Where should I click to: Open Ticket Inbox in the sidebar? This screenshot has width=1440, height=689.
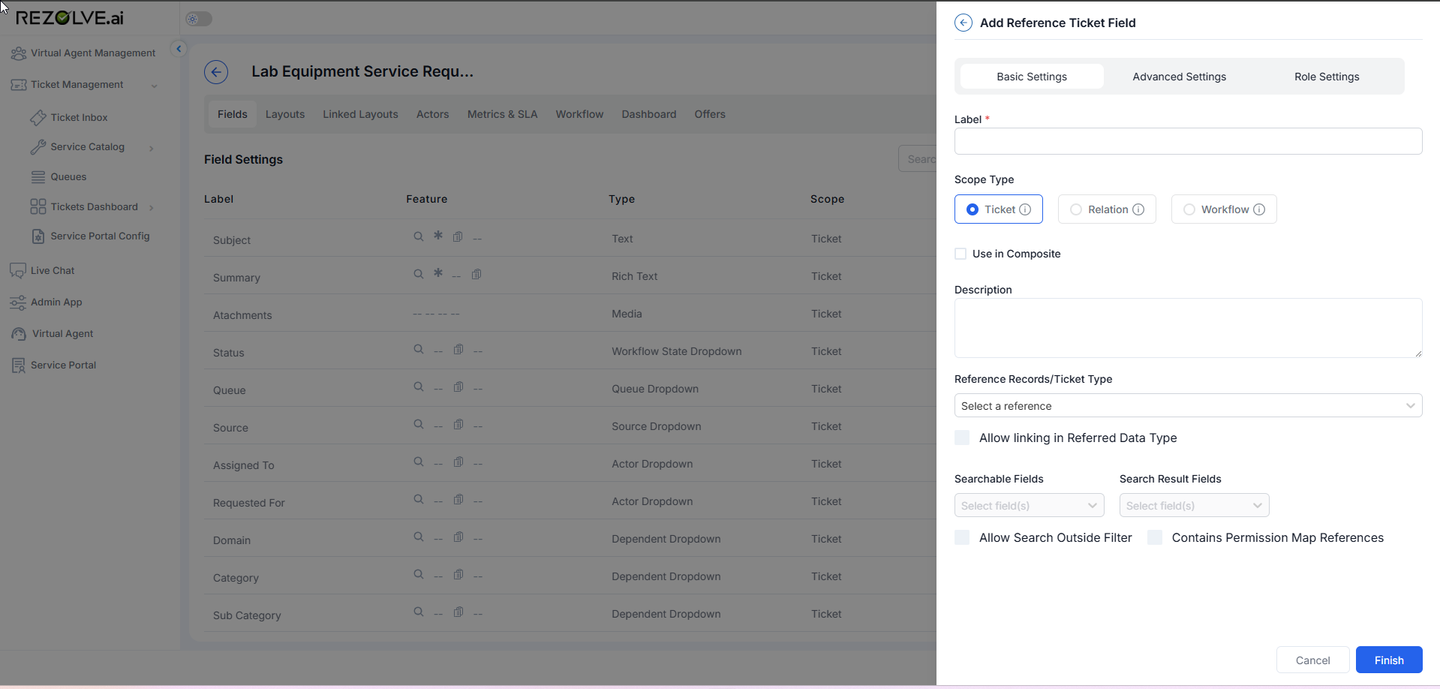point(79,118)
